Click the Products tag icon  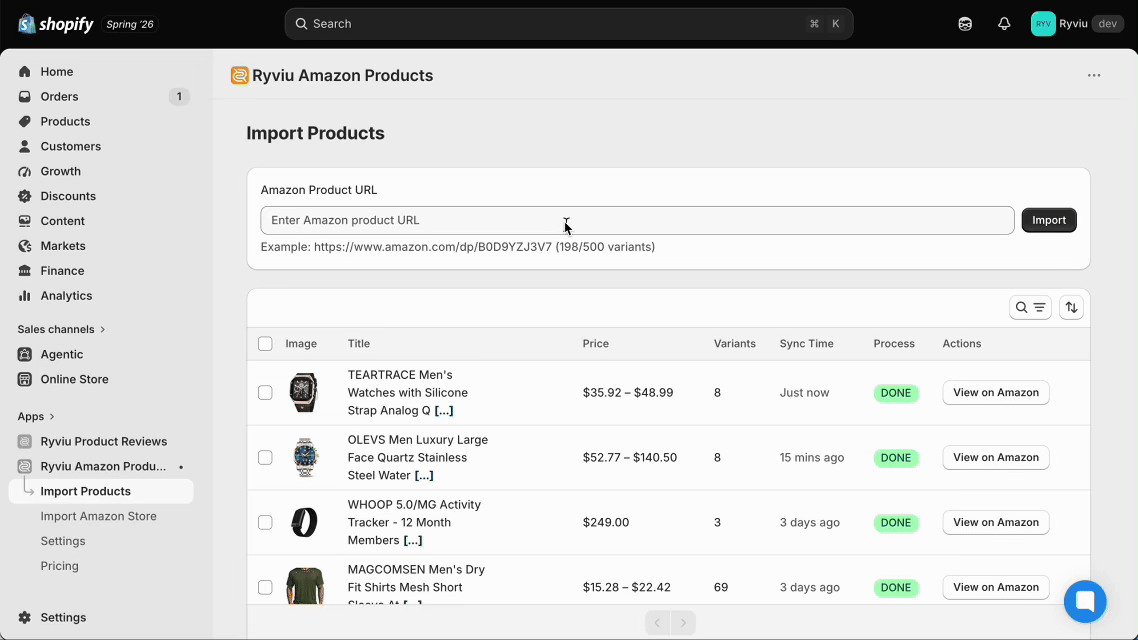click(25, 121)
